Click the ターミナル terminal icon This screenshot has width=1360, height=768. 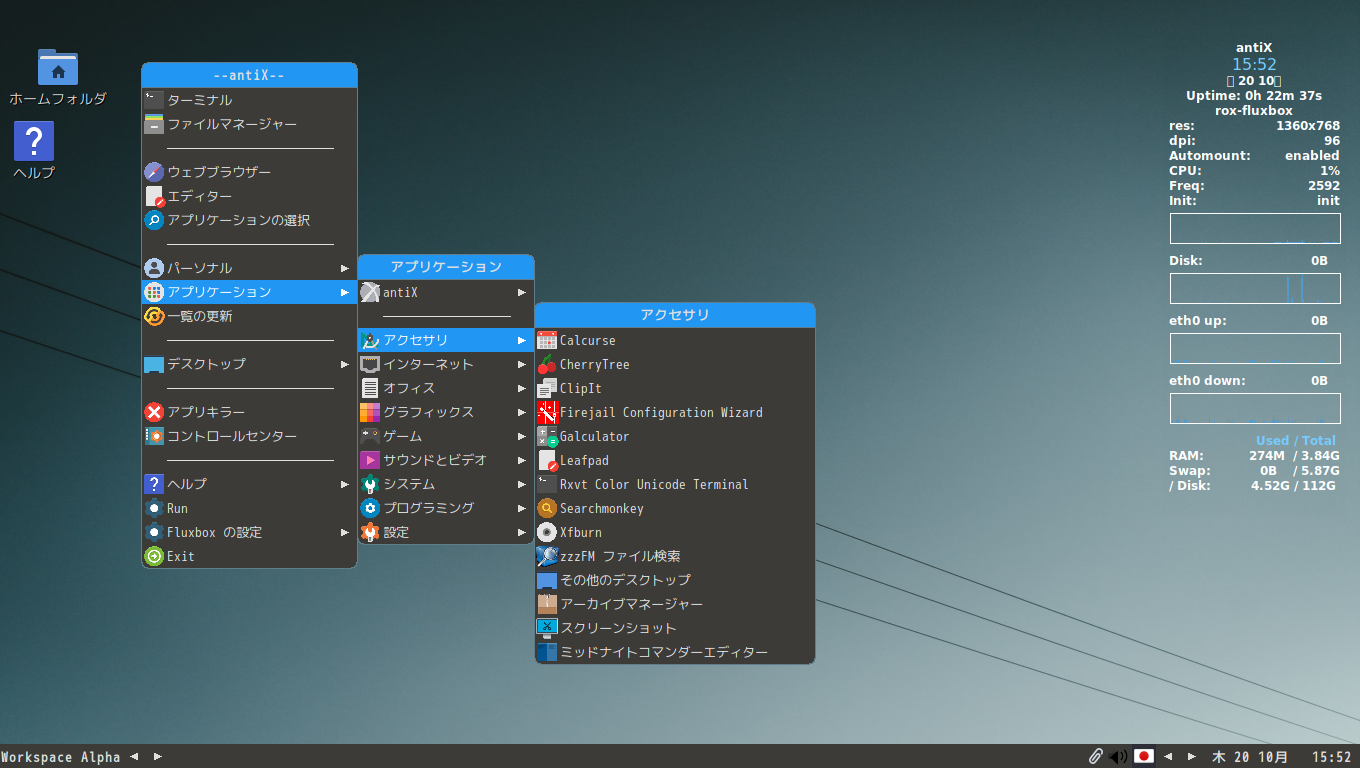[153, 100]
